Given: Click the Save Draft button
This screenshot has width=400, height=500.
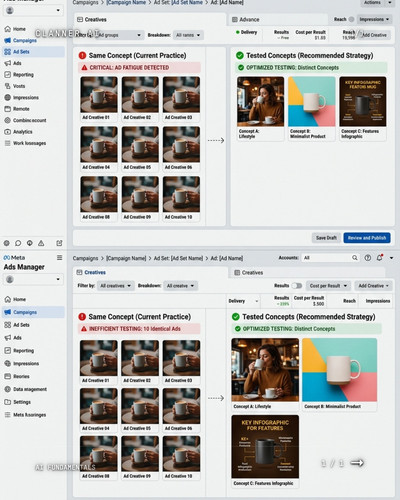Looking at the screenshot, I should pos(326,238).
